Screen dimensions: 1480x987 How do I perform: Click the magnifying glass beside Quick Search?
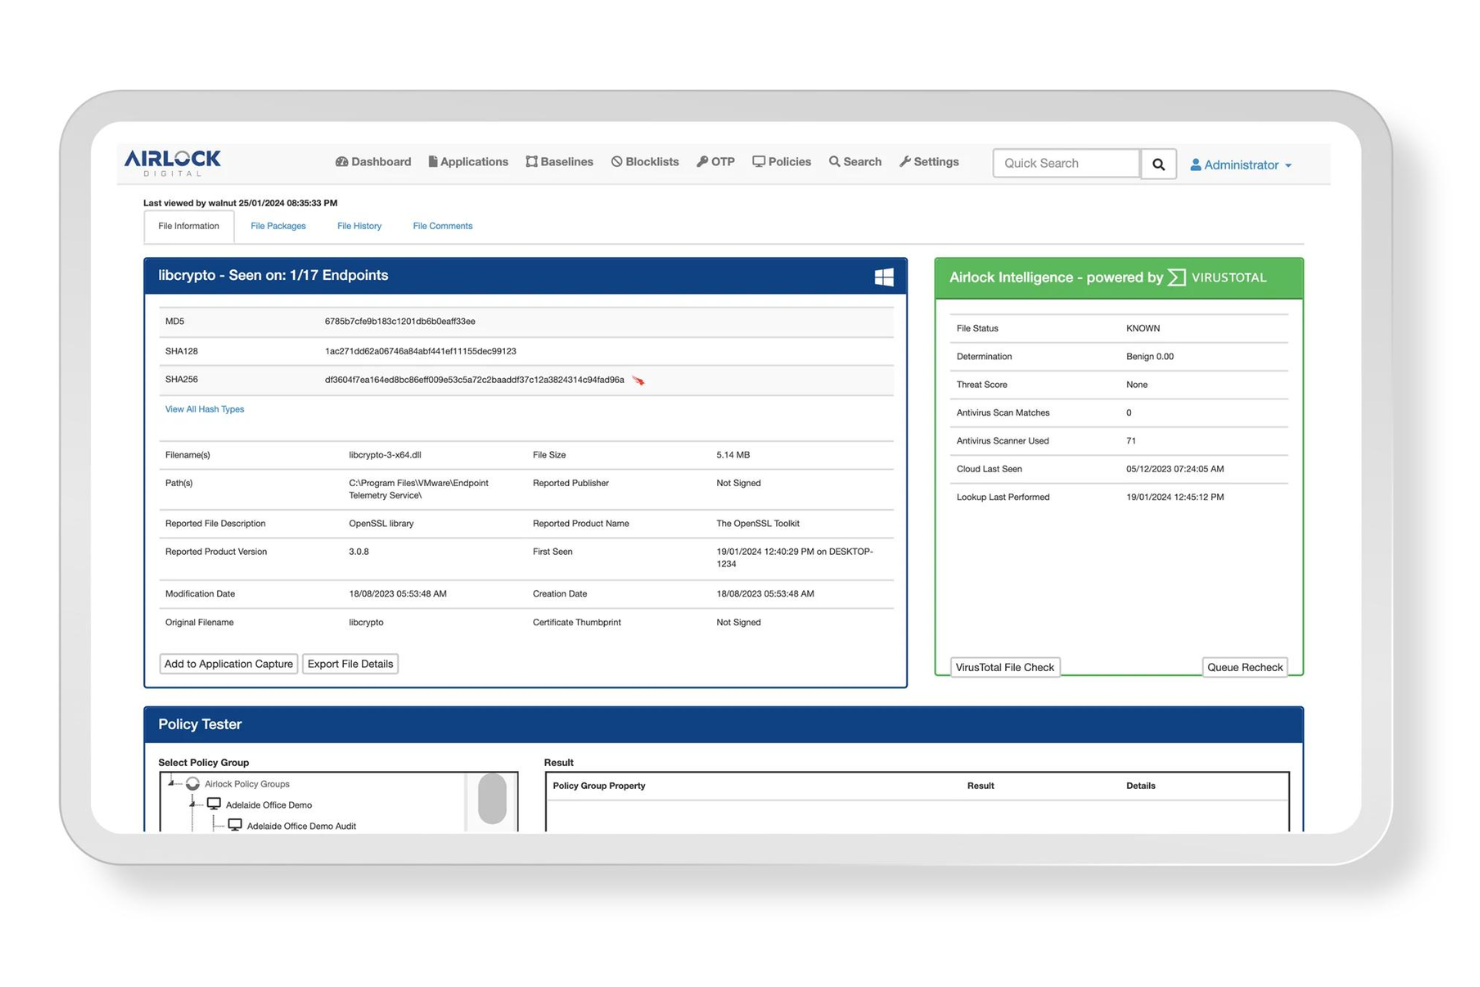1157,163
